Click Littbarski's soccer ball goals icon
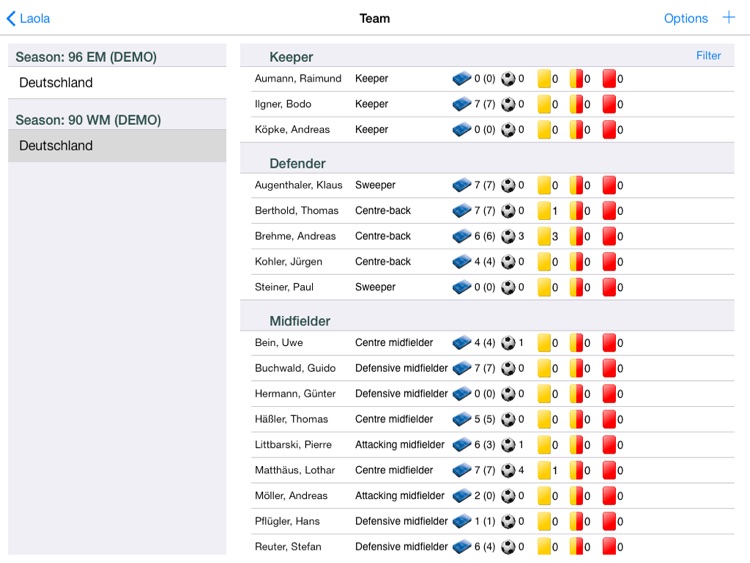This screenshot has height=563, width=750. click(509, 445)
